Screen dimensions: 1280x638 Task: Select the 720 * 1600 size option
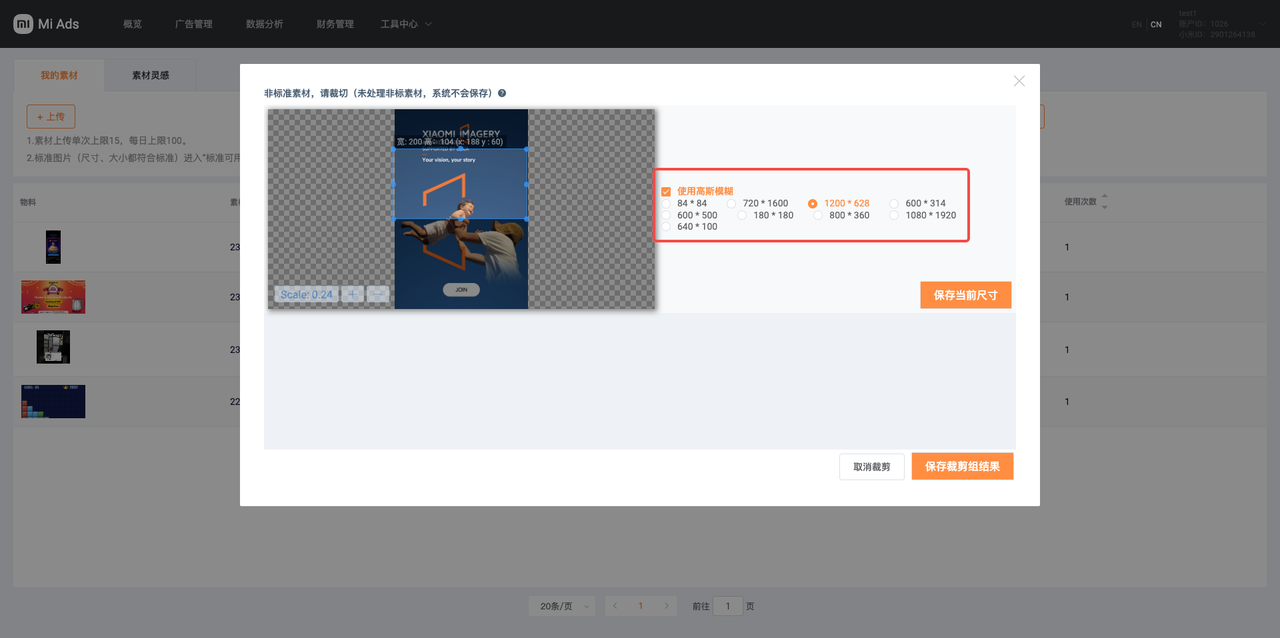coord(732,203)
